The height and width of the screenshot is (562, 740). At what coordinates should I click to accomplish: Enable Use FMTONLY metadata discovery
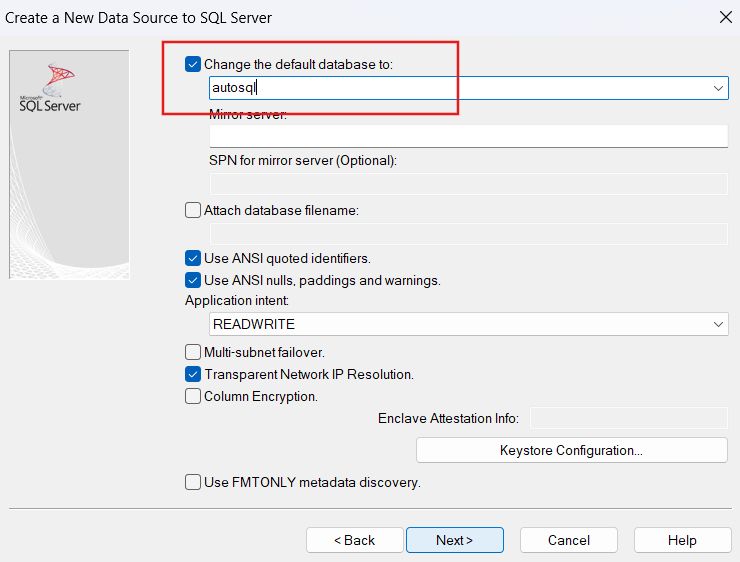[x=193, y=482]
